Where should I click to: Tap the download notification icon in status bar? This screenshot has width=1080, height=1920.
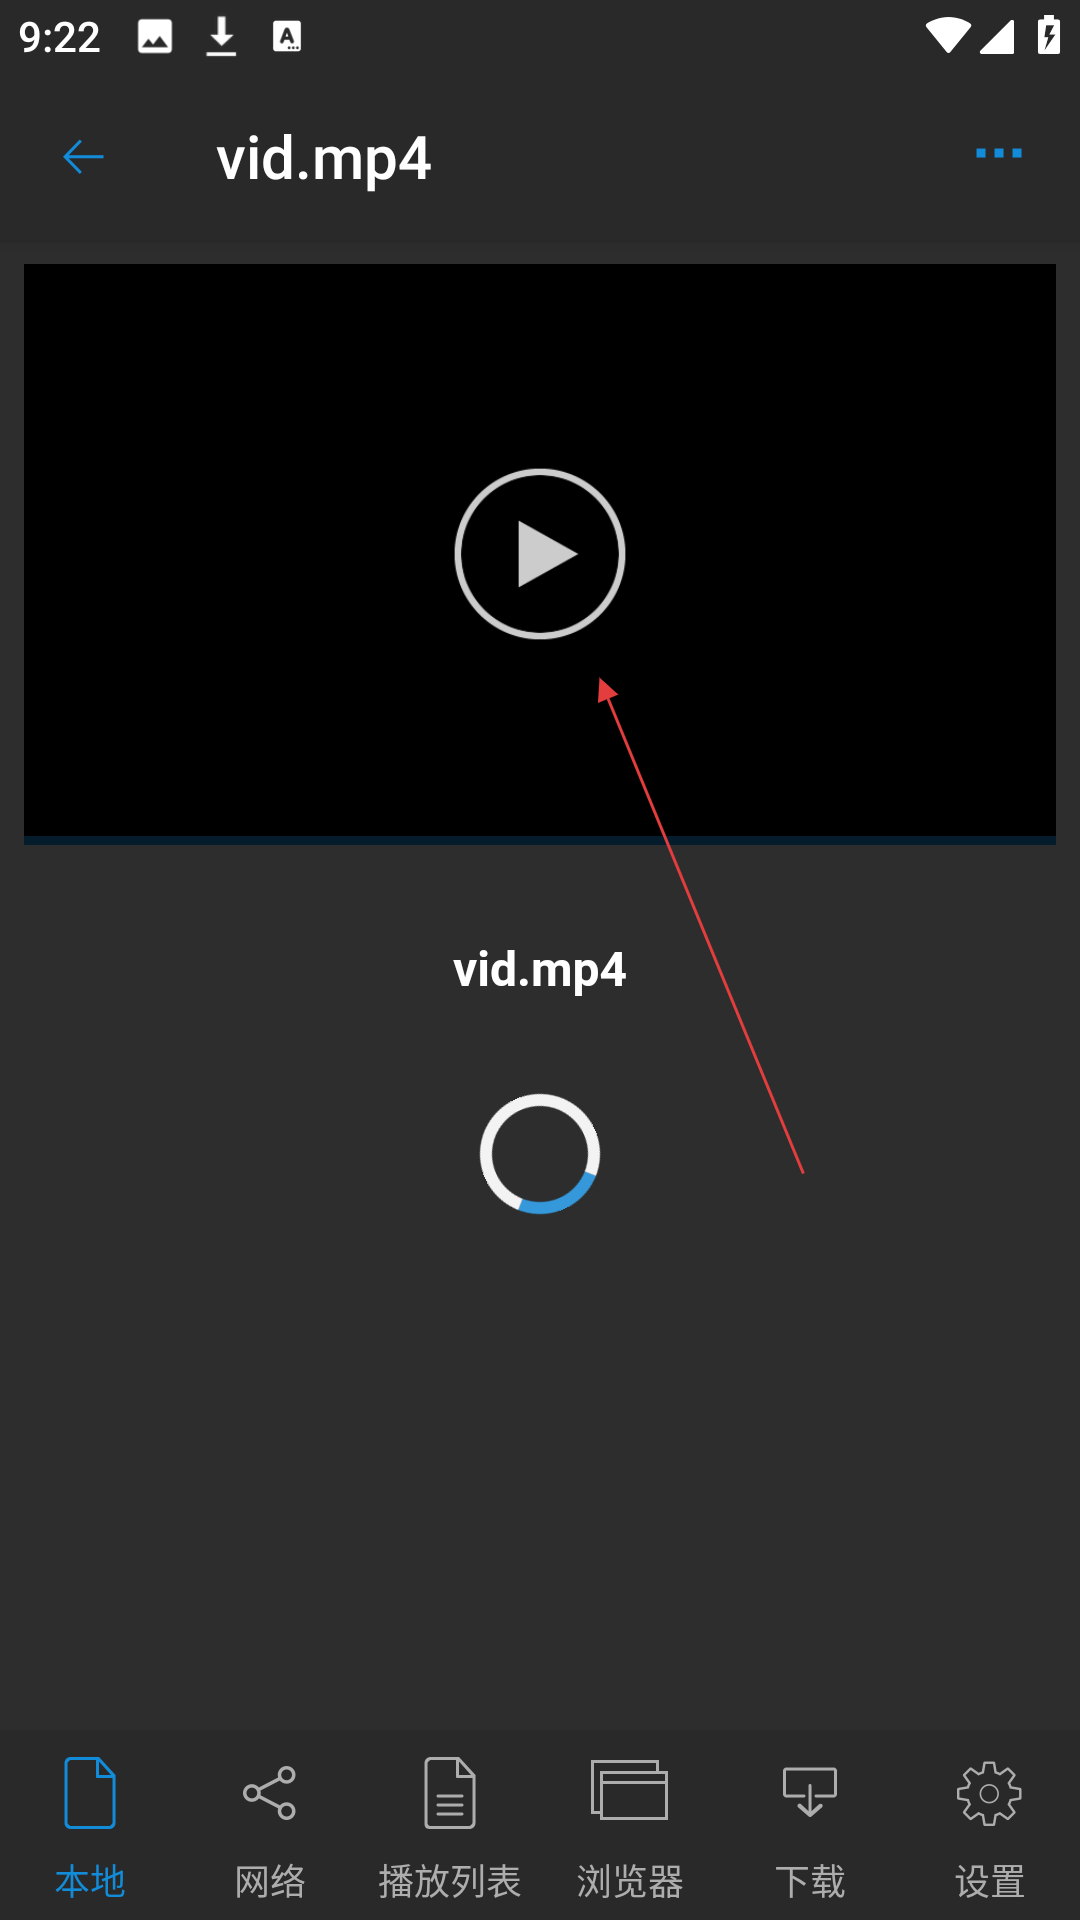tap(221, 37)
